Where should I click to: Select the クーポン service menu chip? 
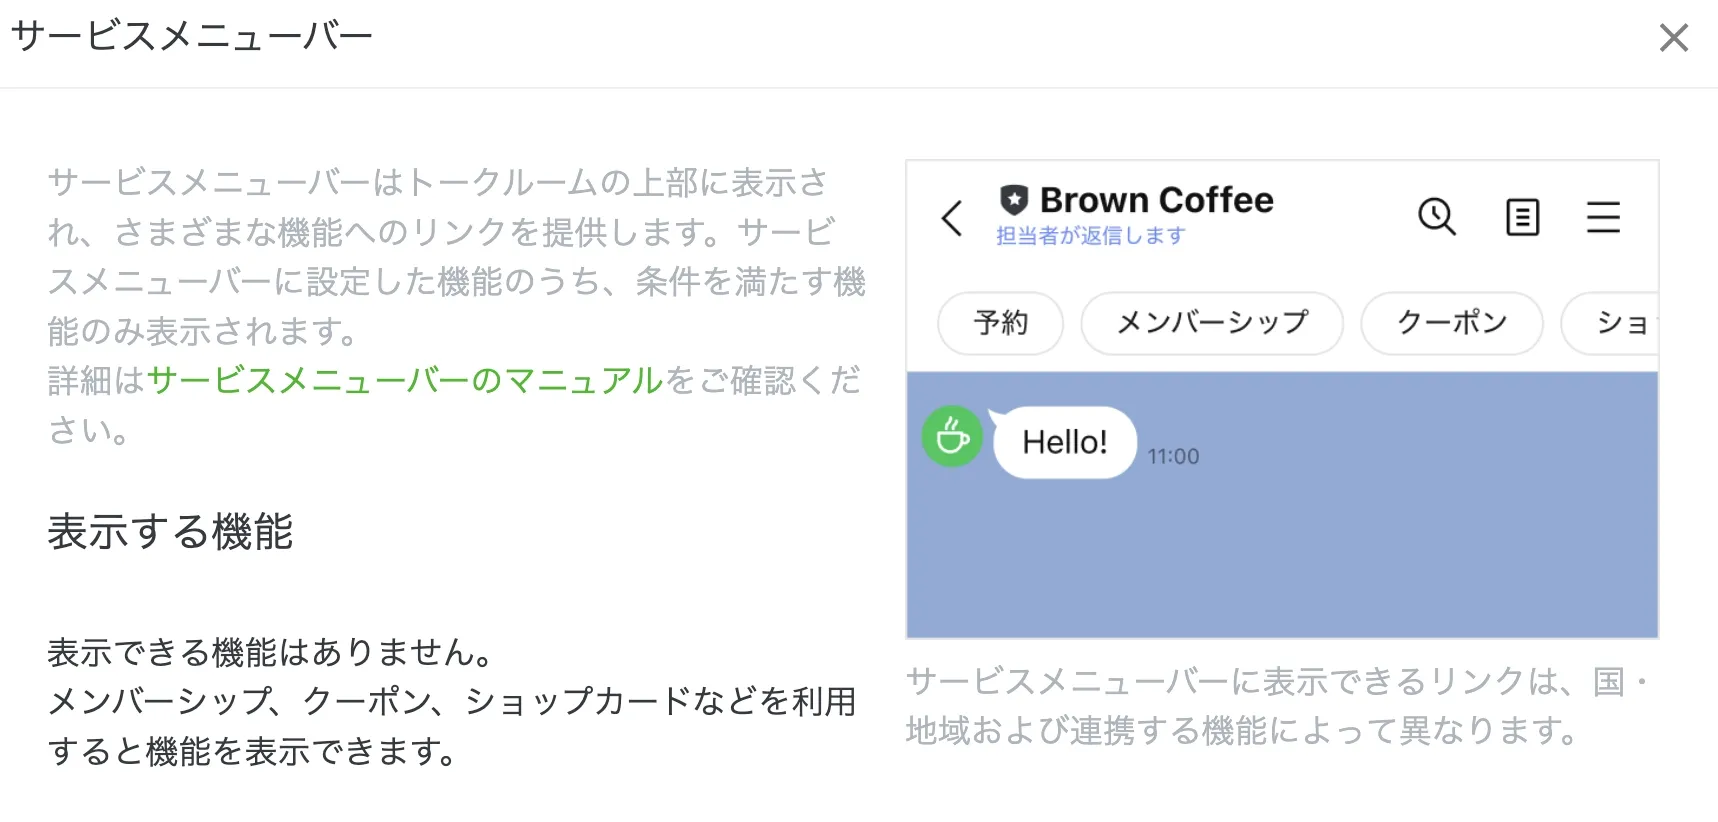pyautogui.click(x=1452, y=323)
